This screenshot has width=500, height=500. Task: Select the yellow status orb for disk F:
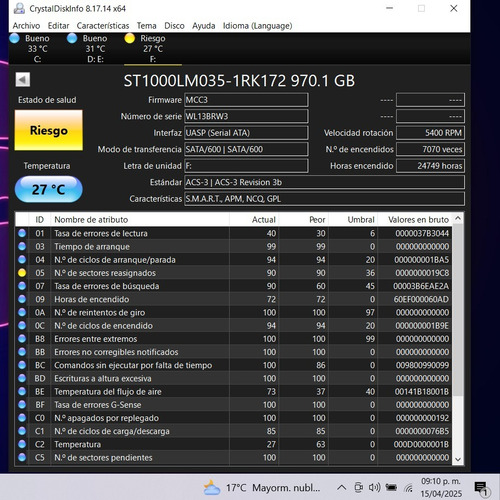pos(129,38)
